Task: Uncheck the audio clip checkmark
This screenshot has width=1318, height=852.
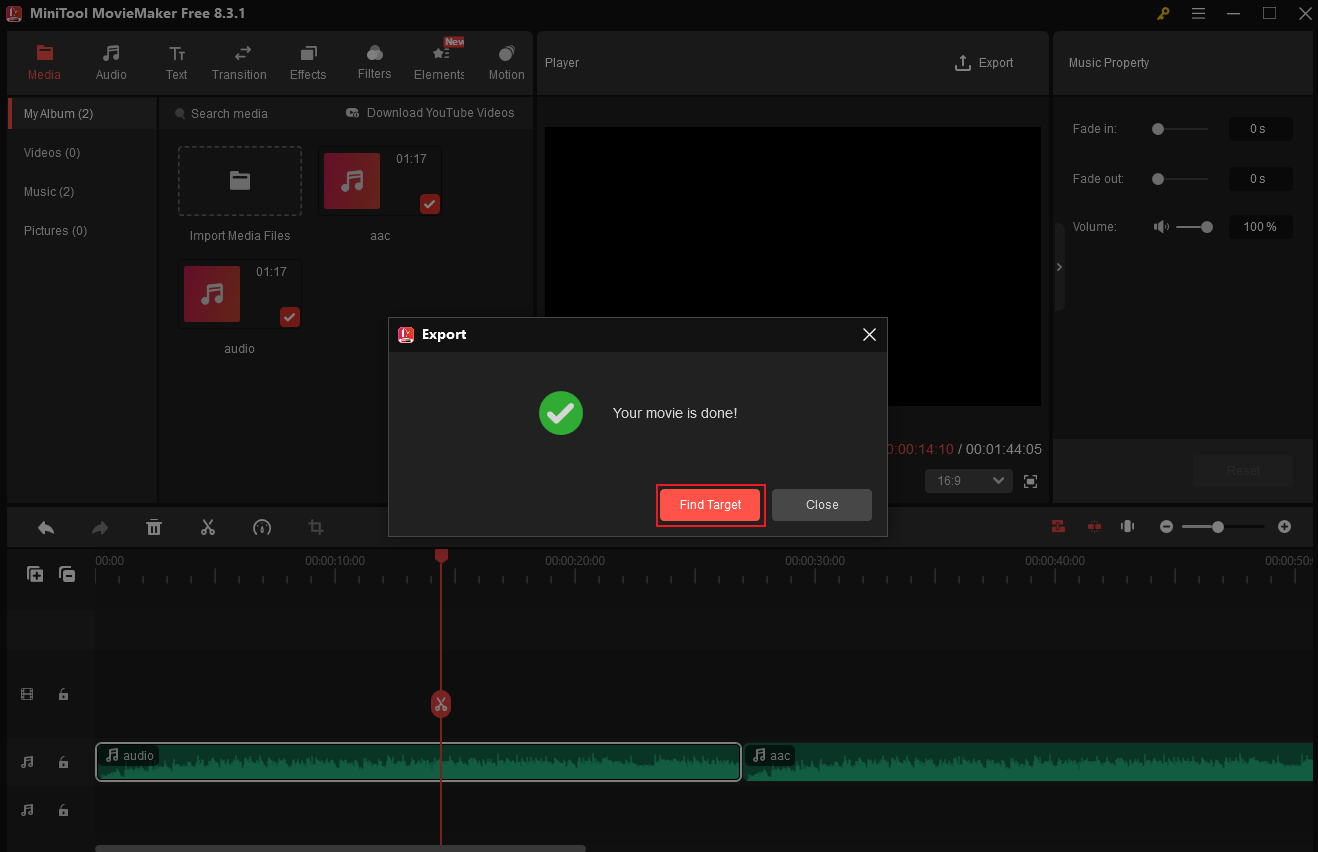Action: pyautogui.click(x=289, y=317)
